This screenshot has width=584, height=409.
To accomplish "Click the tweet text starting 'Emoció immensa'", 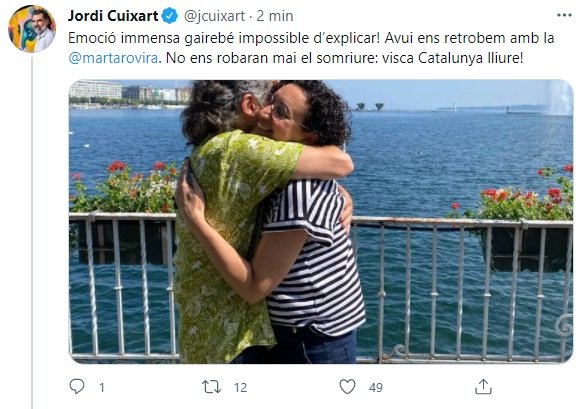I will coord(311,48).
